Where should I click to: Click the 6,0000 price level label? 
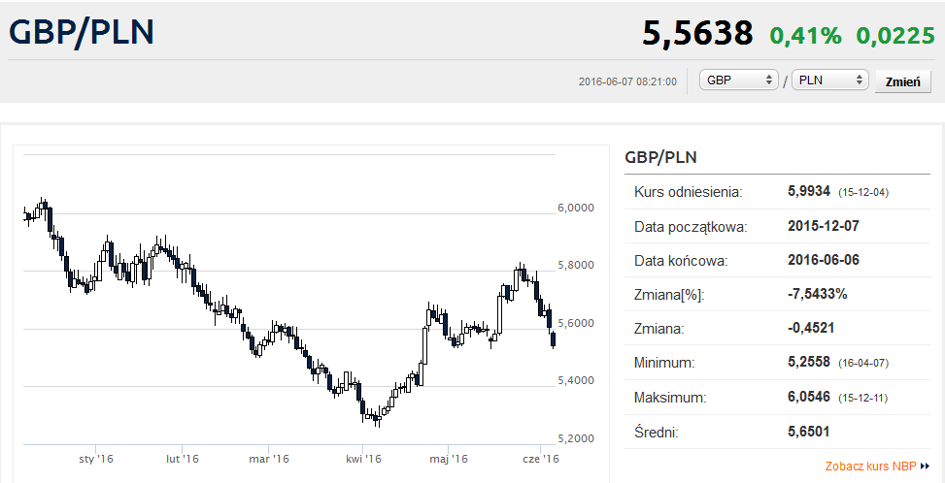pyautogui.click(x=576, y=208)
